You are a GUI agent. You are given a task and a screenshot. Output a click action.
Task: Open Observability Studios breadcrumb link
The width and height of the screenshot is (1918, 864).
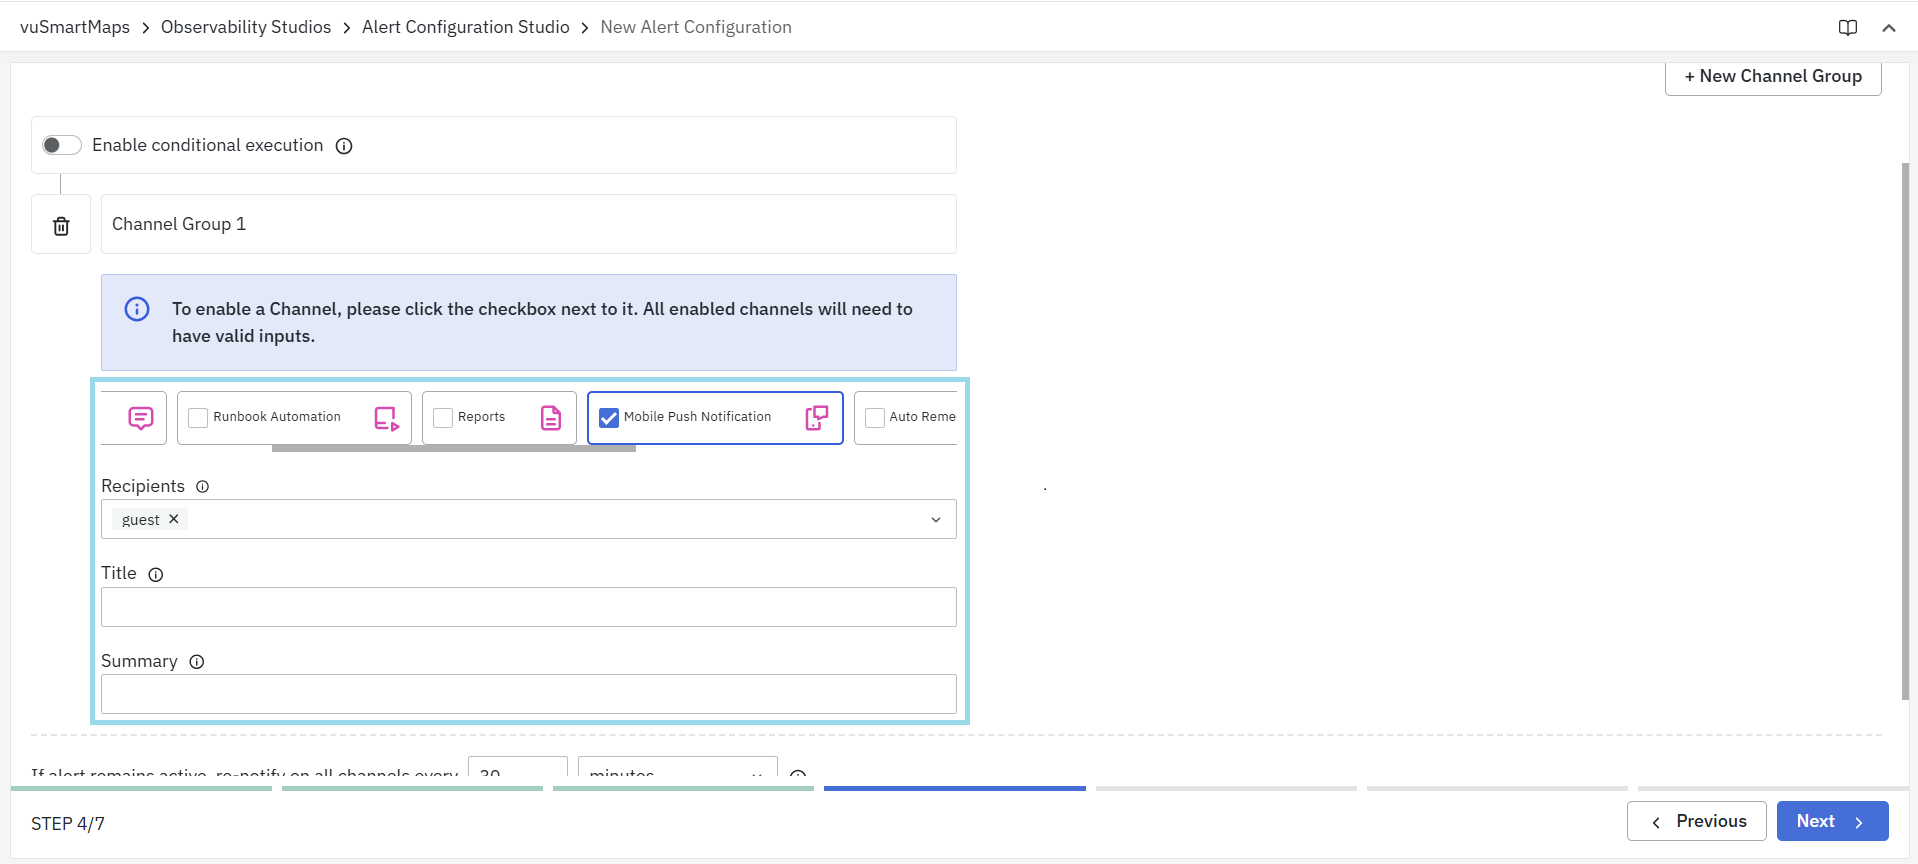pyautogui.click(x=245, y=27)
